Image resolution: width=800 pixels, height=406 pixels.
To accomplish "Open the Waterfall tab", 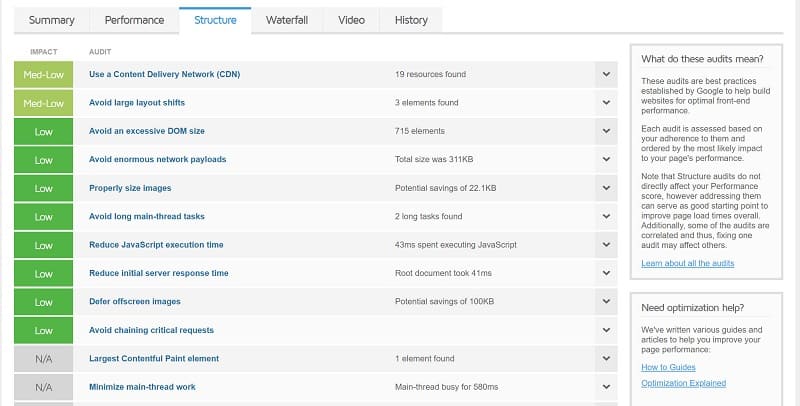I will click(287, 20).
